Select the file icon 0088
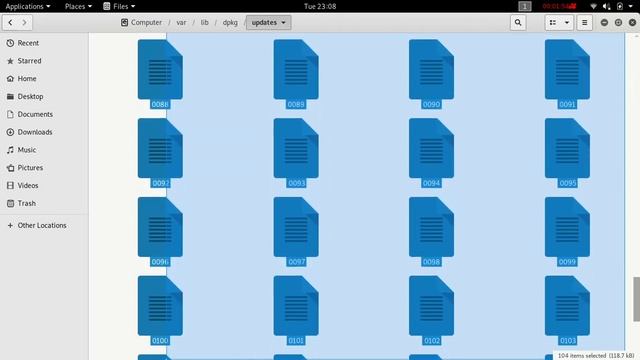 160,69
